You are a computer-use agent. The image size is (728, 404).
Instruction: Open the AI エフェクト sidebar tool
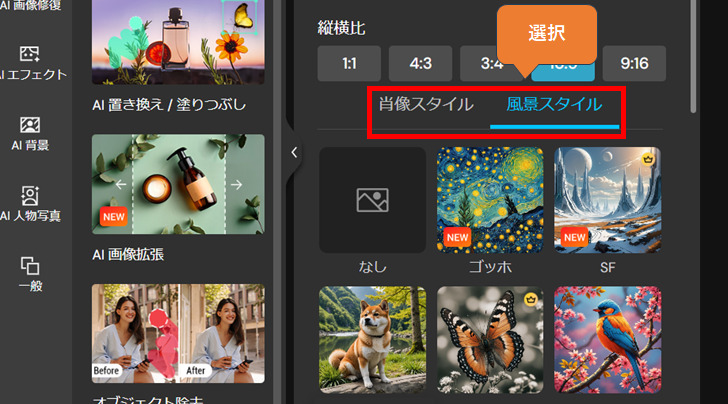[30, 61]
